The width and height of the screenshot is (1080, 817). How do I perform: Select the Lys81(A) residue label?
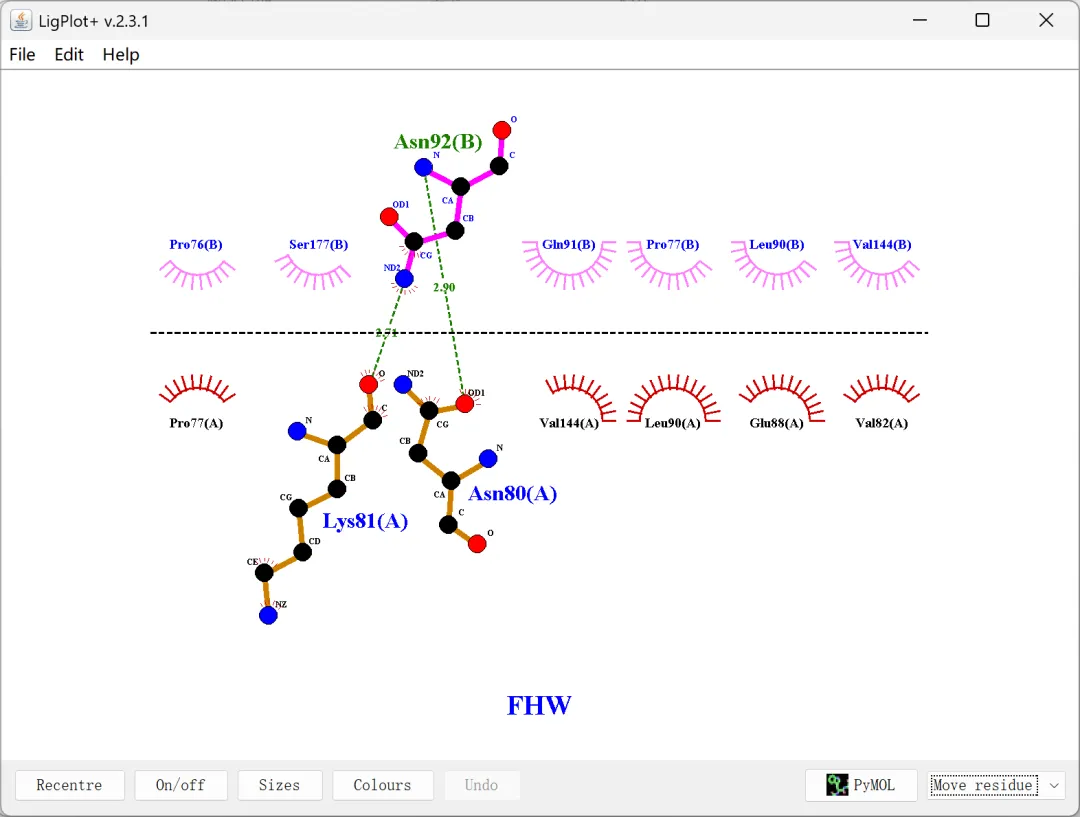click(365, 521)
